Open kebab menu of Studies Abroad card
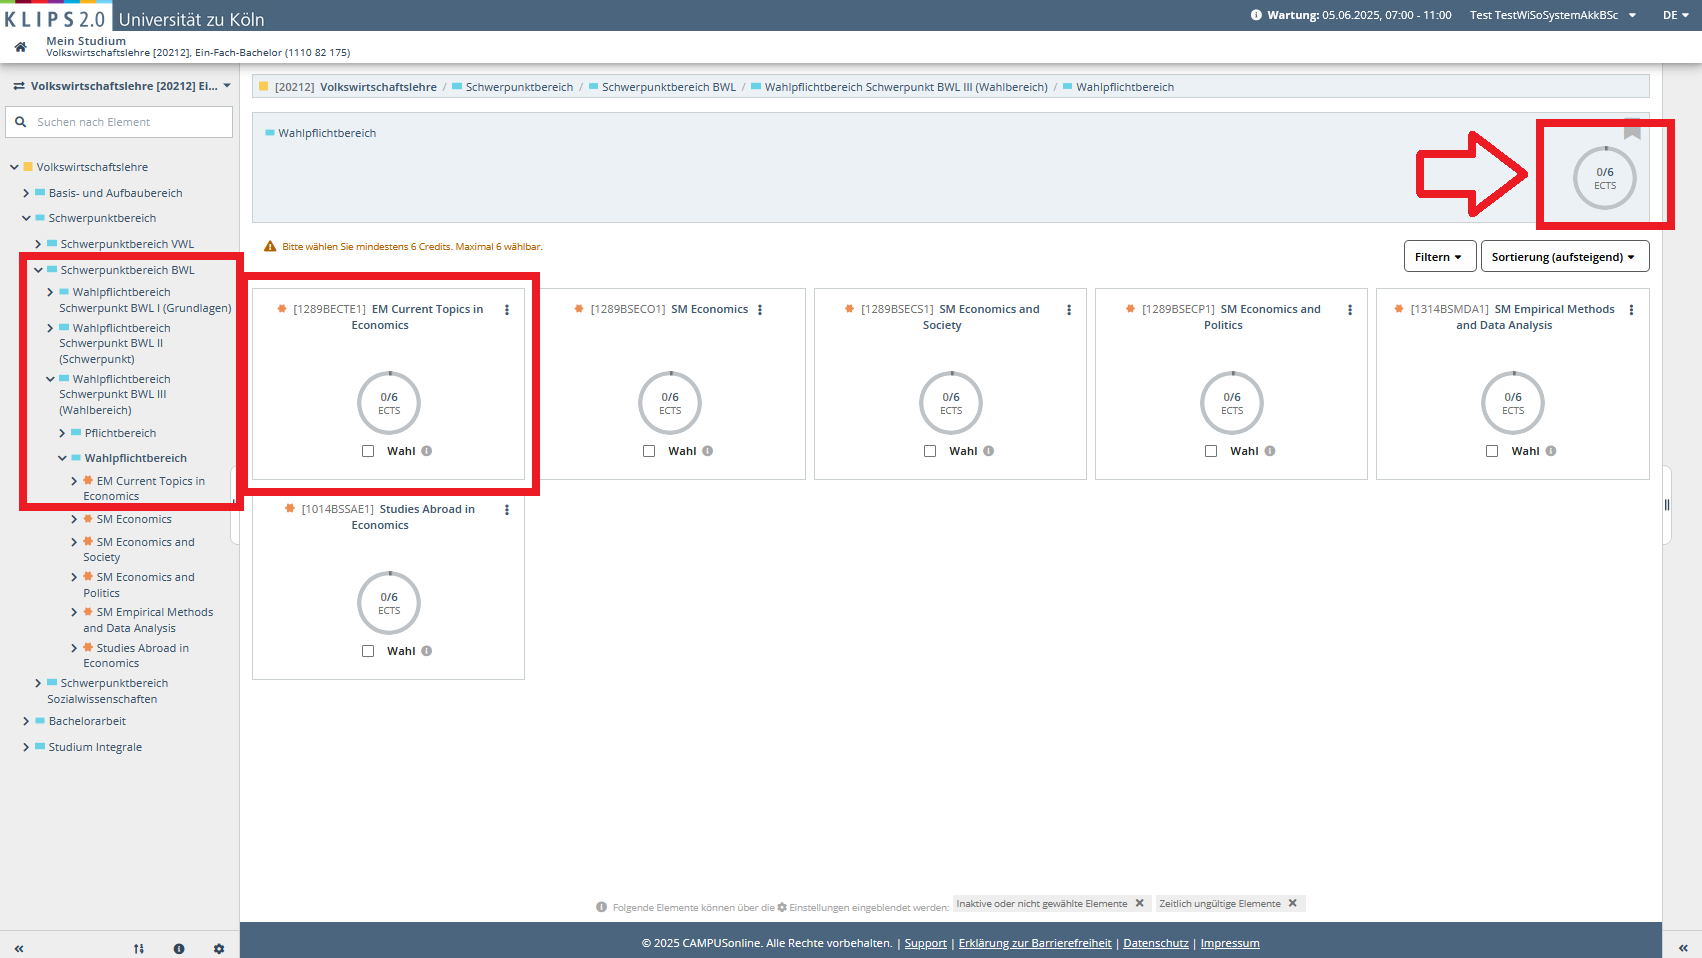The width and height of the screenshot is (1702, 958). coord(507,510)
